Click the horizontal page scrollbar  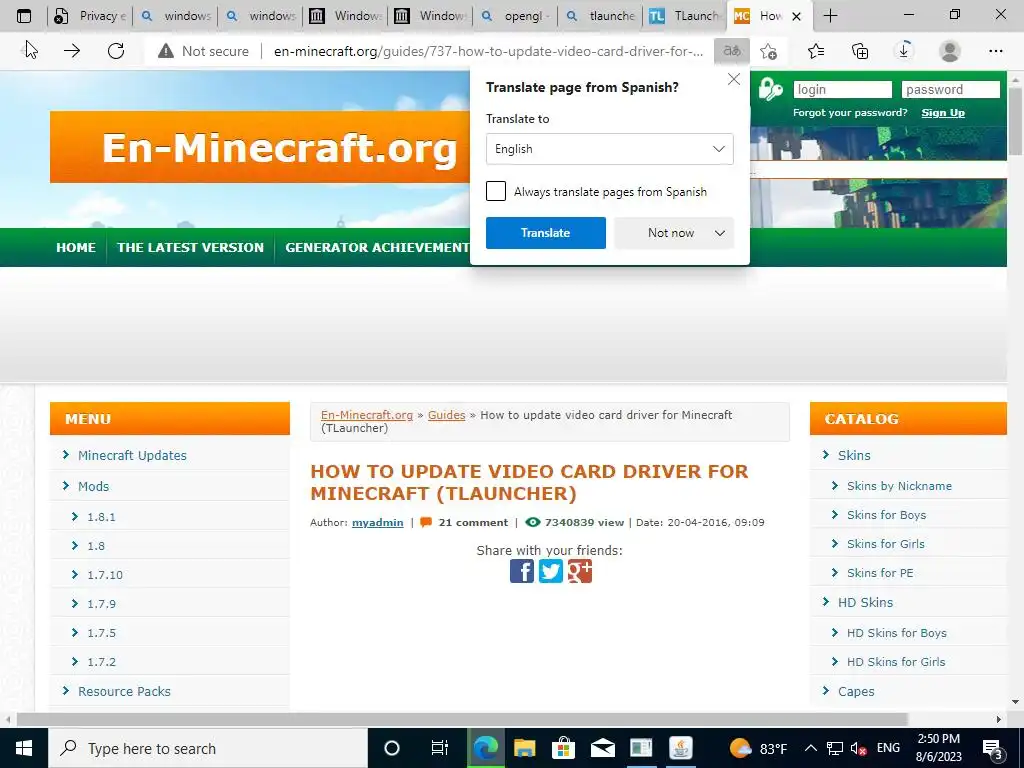[x=462, y=719]
